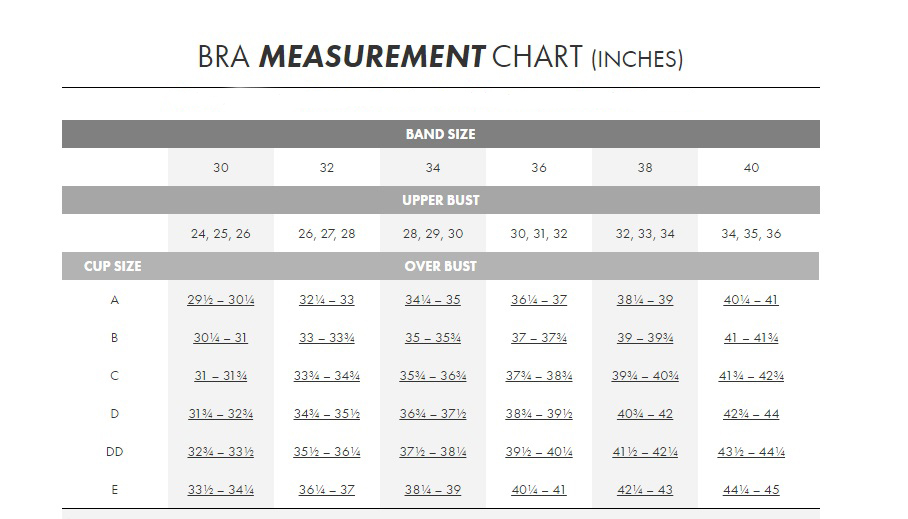This screenshot has width=908, height=519.
Task: Click the CUP SIZE header label
Action: (113, 267)
